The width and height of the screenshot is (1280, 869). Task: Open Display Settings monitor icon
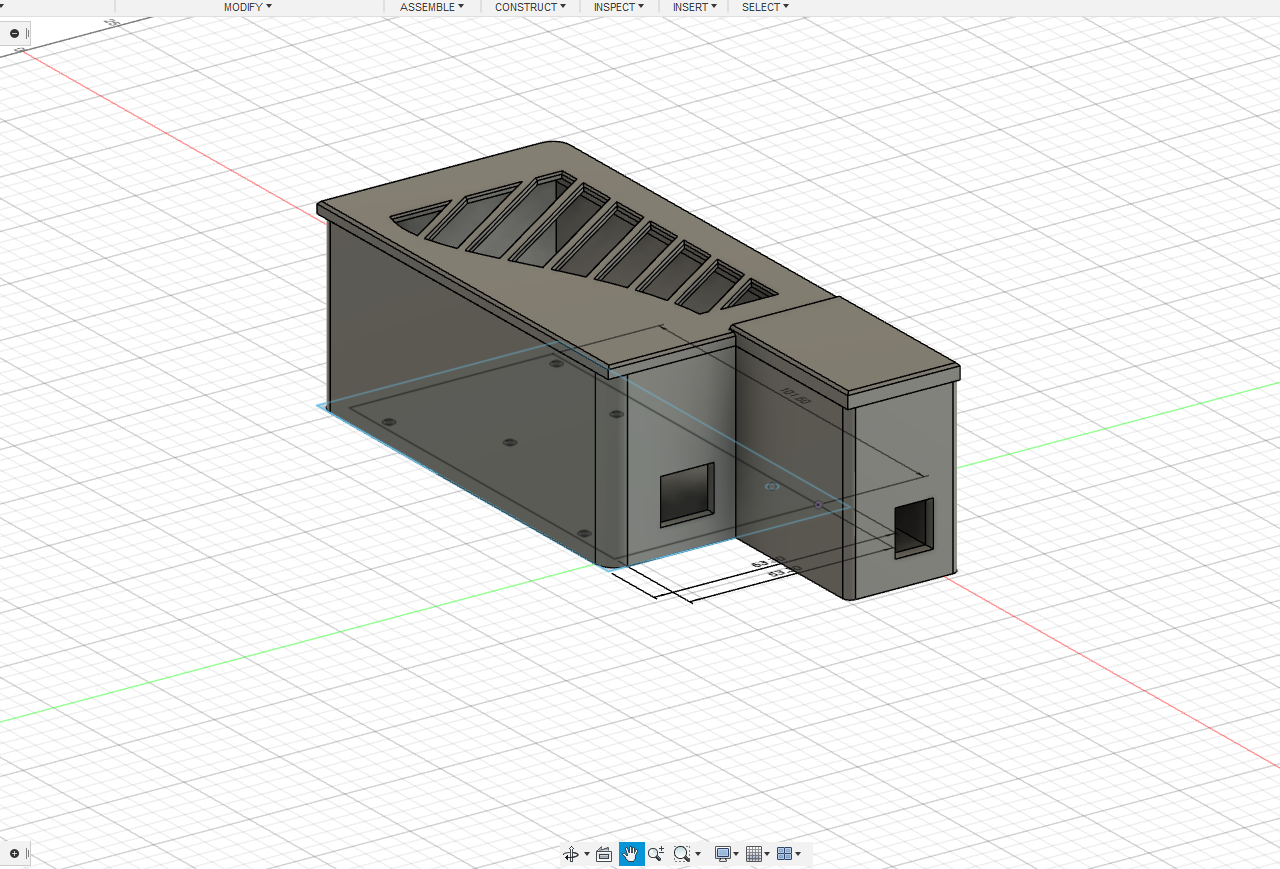coord(722,854)
